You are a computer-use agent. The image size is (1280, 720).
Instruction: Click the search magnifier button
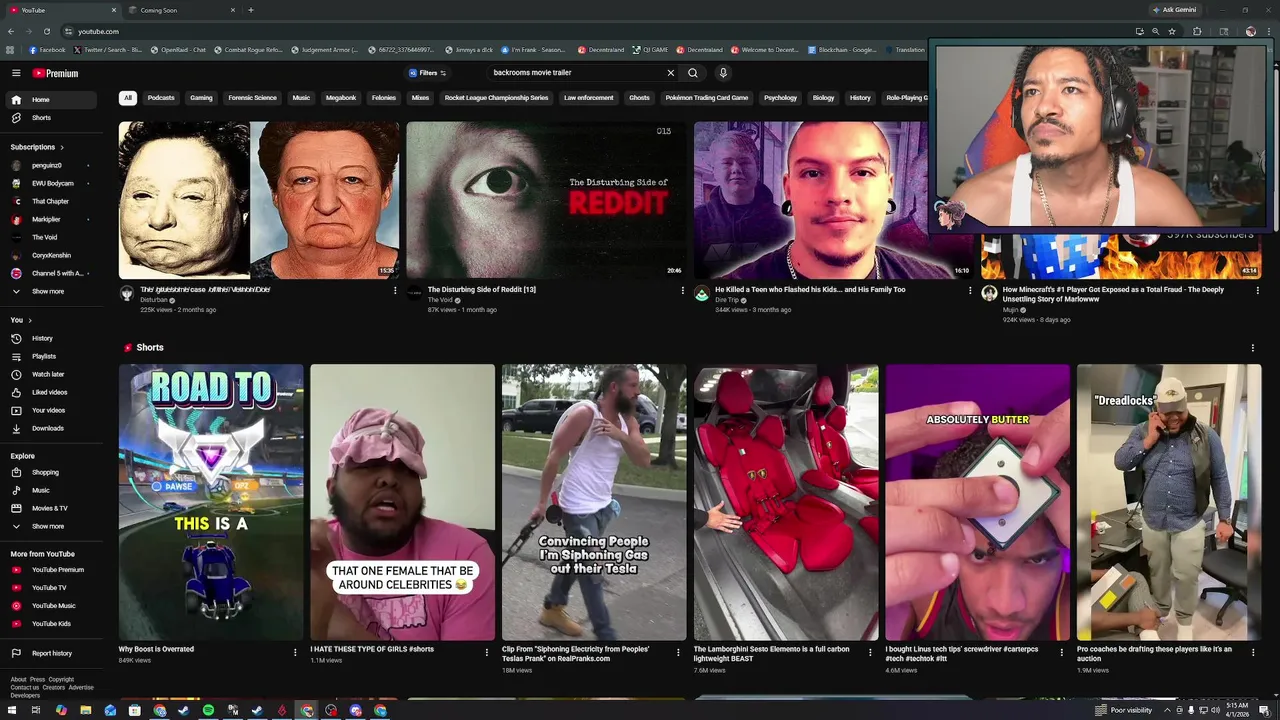692,73
